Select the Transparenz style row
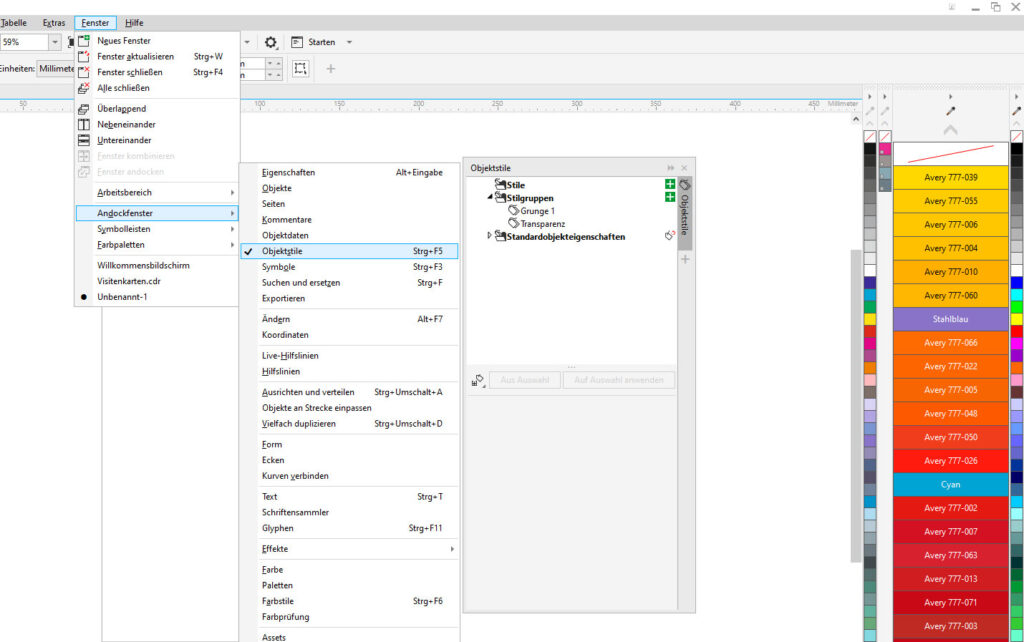Viewport: 1024px width, 642px height. pyautogui.click(x=542, y=223)
